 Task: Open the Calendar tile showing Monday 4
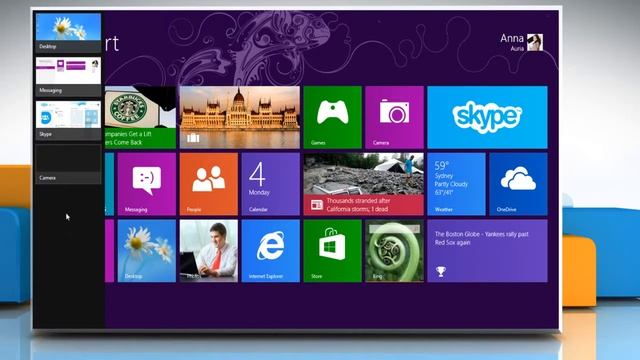point(270,184)
